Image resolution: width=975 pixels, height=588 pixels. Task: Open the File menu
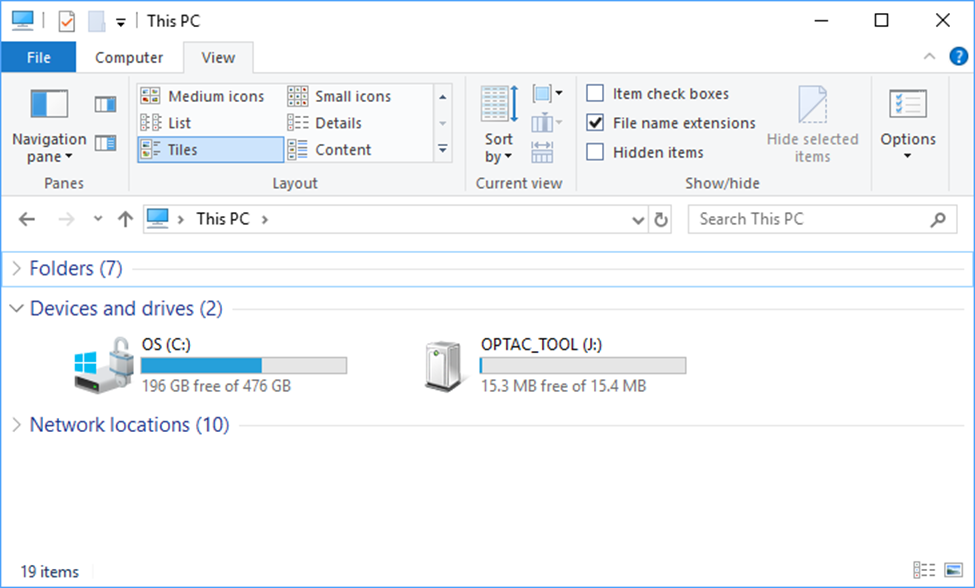point(38,57)
